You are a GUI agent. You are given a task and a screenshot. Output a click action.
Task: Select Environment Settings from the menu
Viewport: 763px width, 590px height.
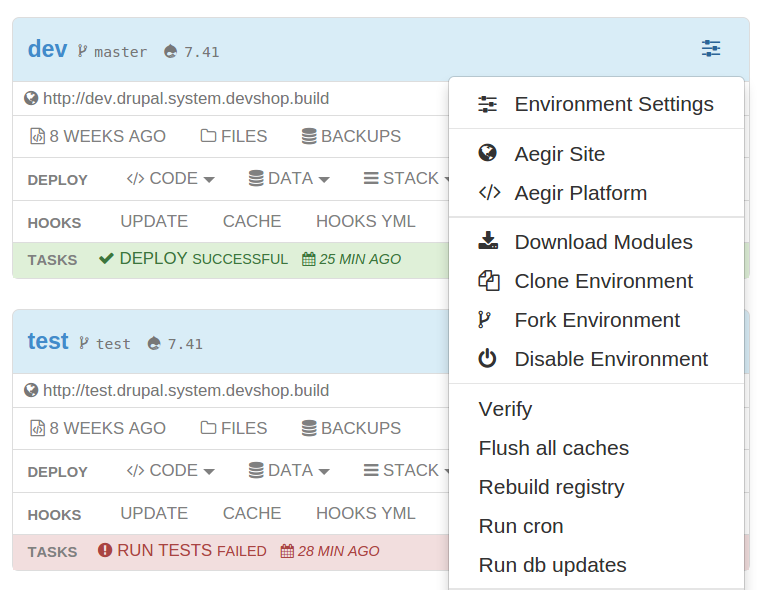point(596,104)
